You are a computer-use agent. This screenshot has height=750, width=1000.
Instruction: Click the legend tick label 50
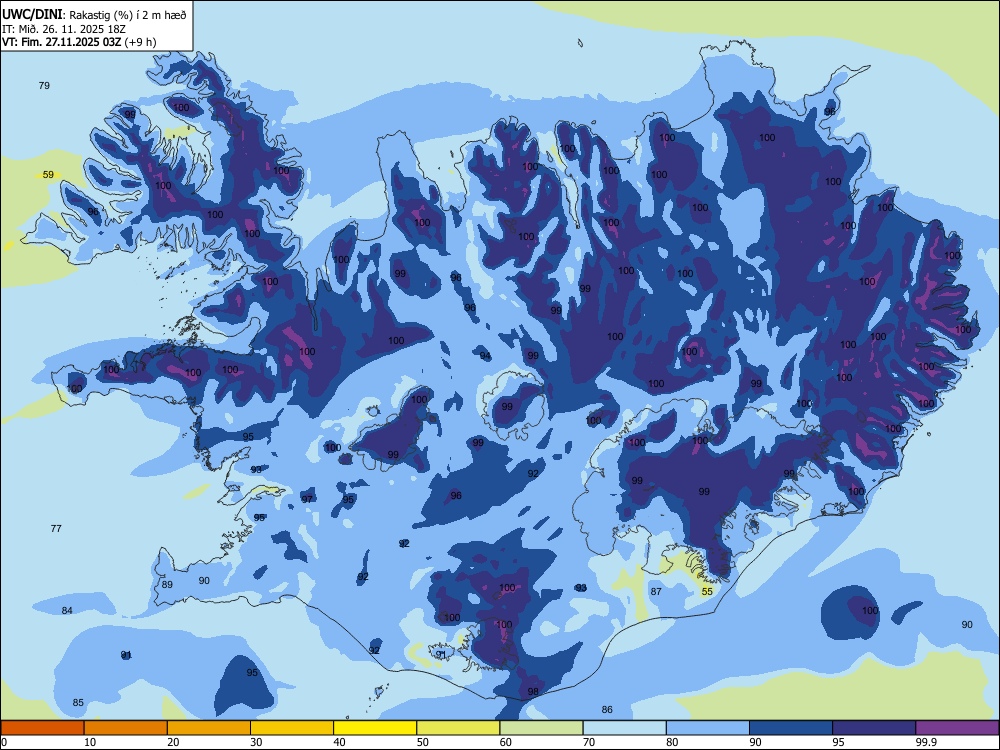tap(422, 742)
